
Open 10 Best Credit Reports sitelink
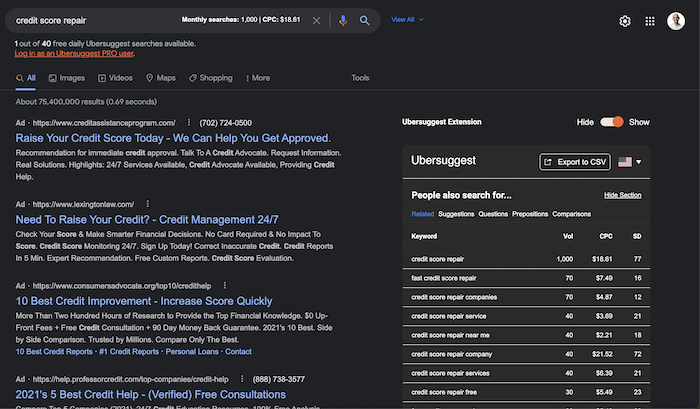pyautogui.click(x=54, y=352)
